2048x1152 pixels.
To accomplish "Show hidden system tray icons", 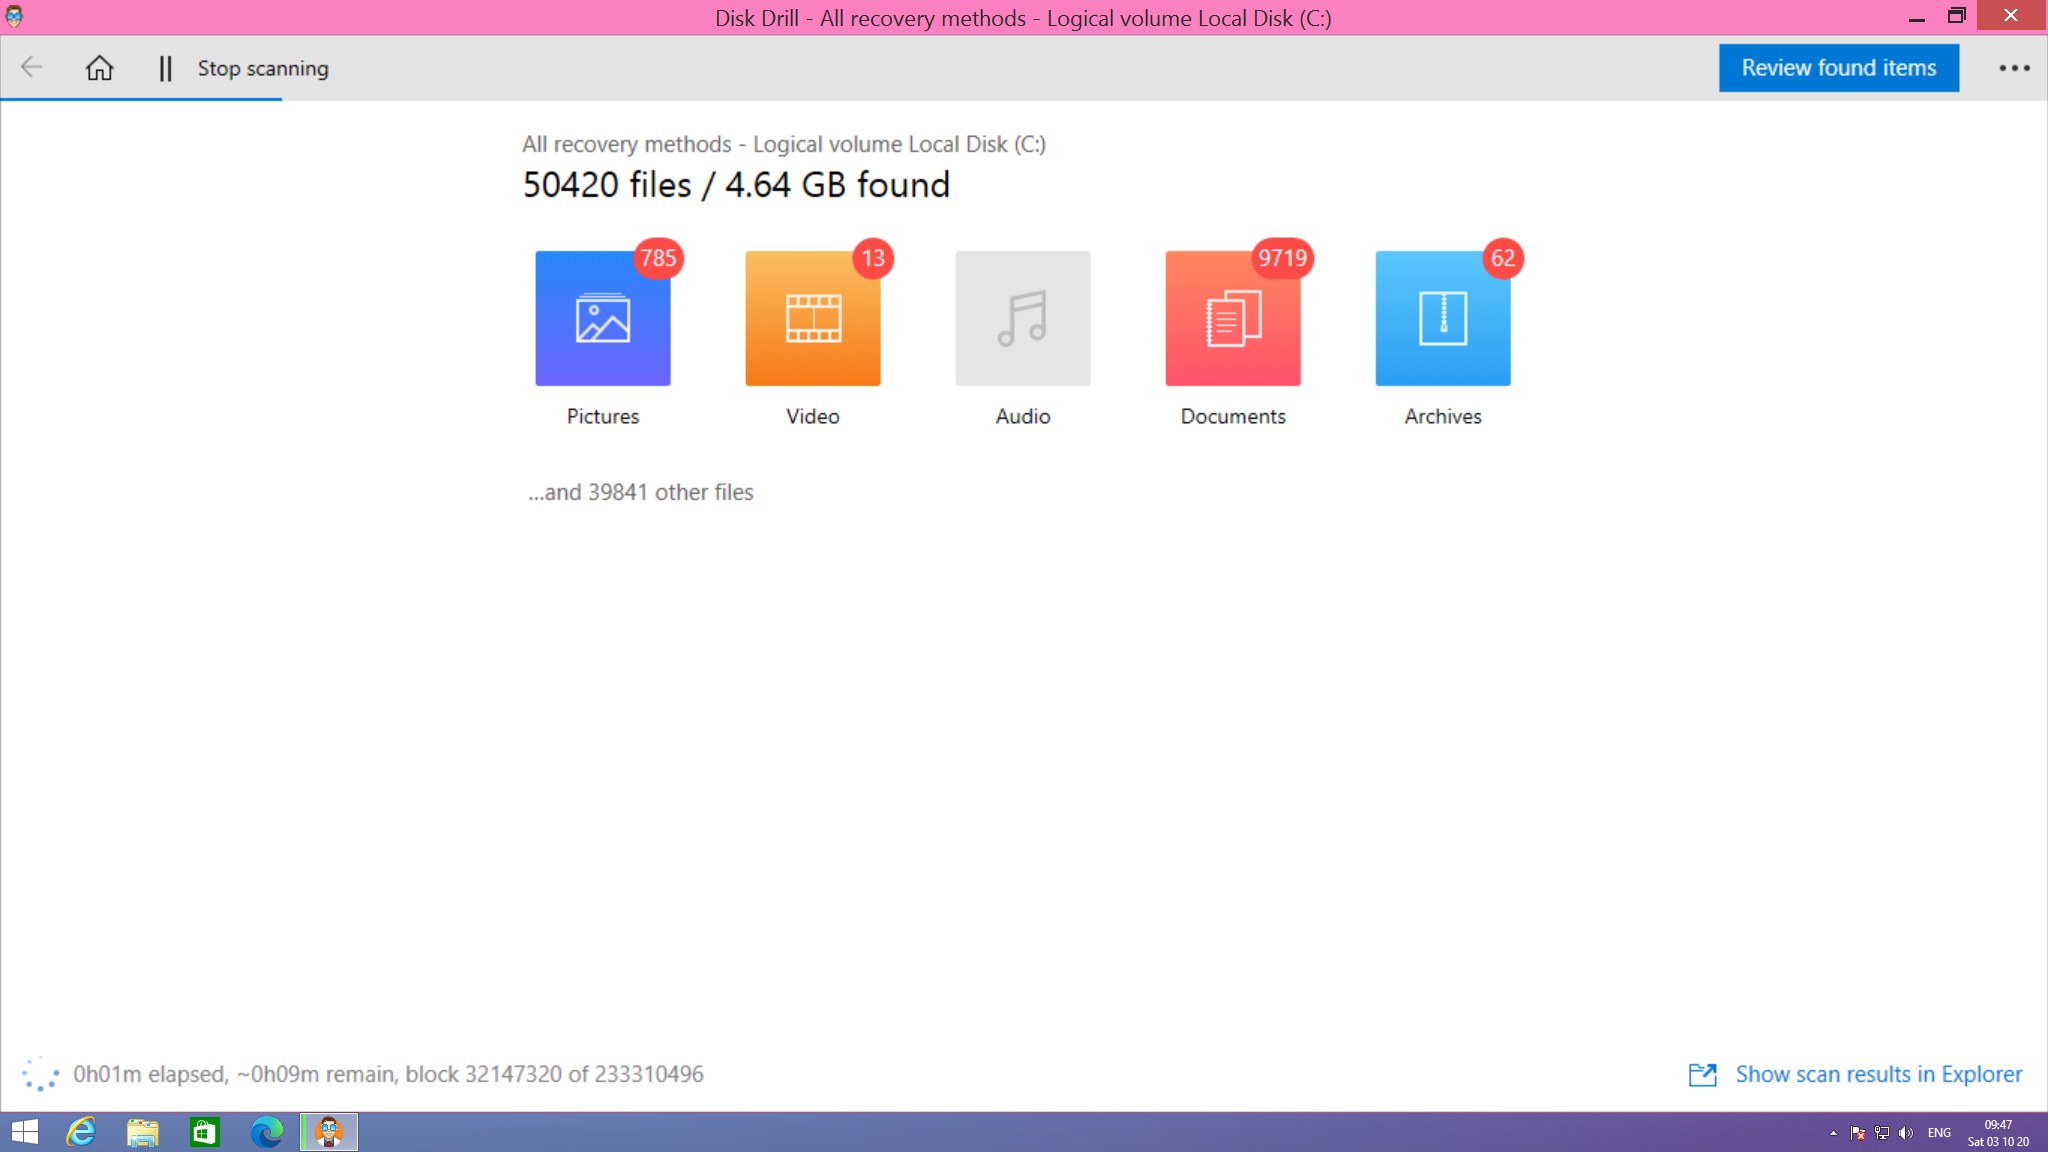I will (1833, 1133).
